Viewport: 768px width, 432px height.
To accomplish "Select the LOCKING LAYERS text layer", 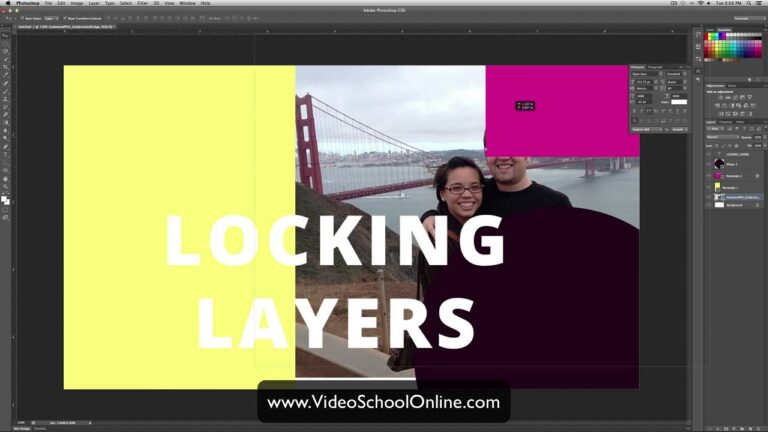I will tap(737, 155).
